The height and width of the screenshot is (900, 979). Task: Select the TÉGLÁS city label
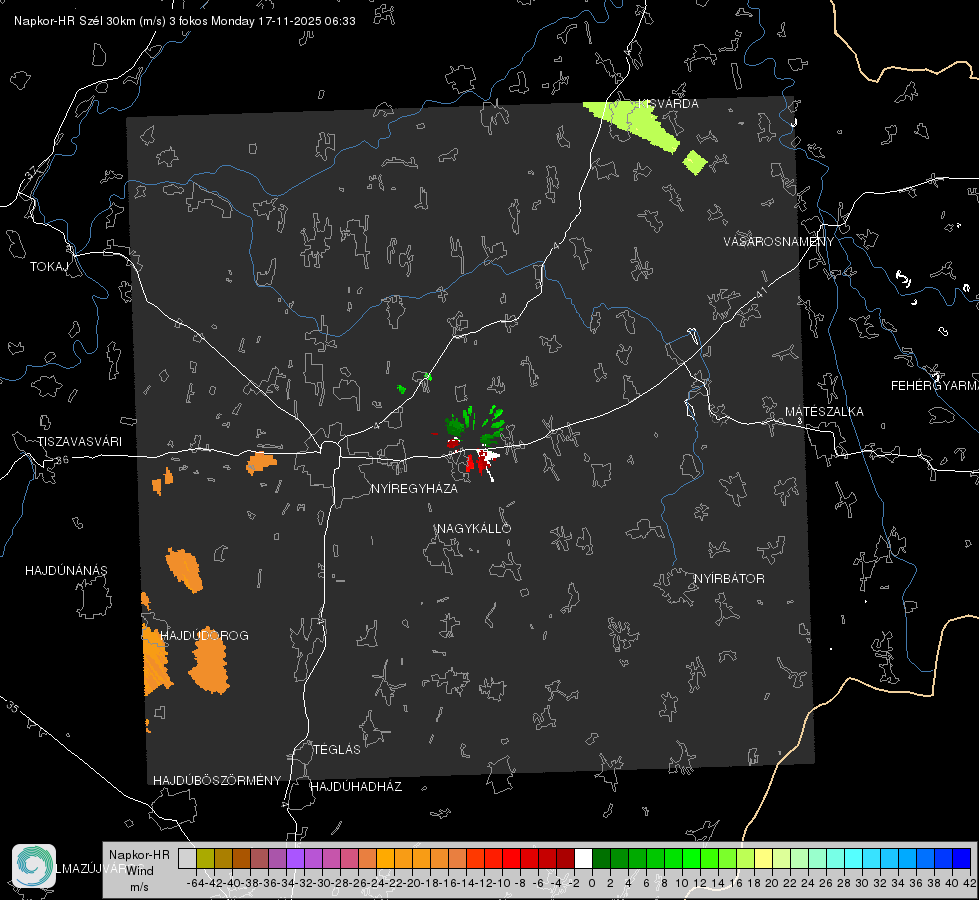(x=337, y=749)
